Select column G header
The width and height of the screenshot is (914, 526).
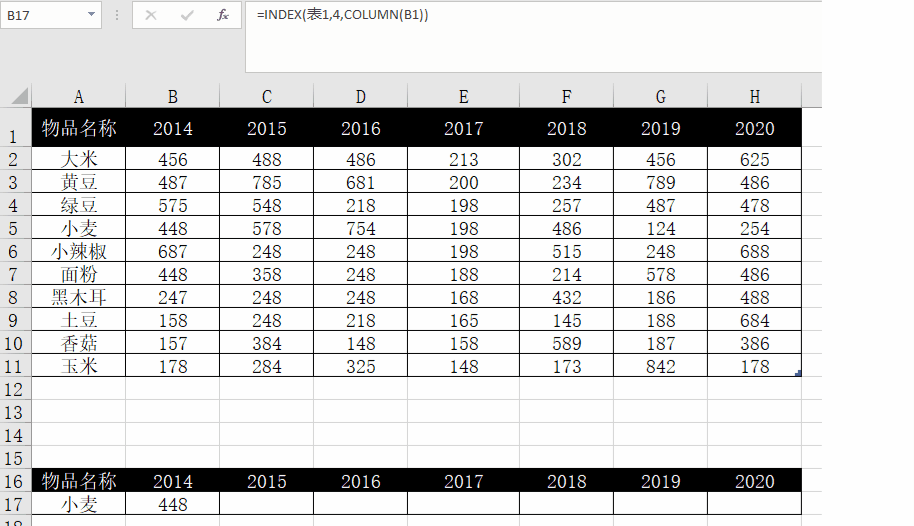coord(660,96)
